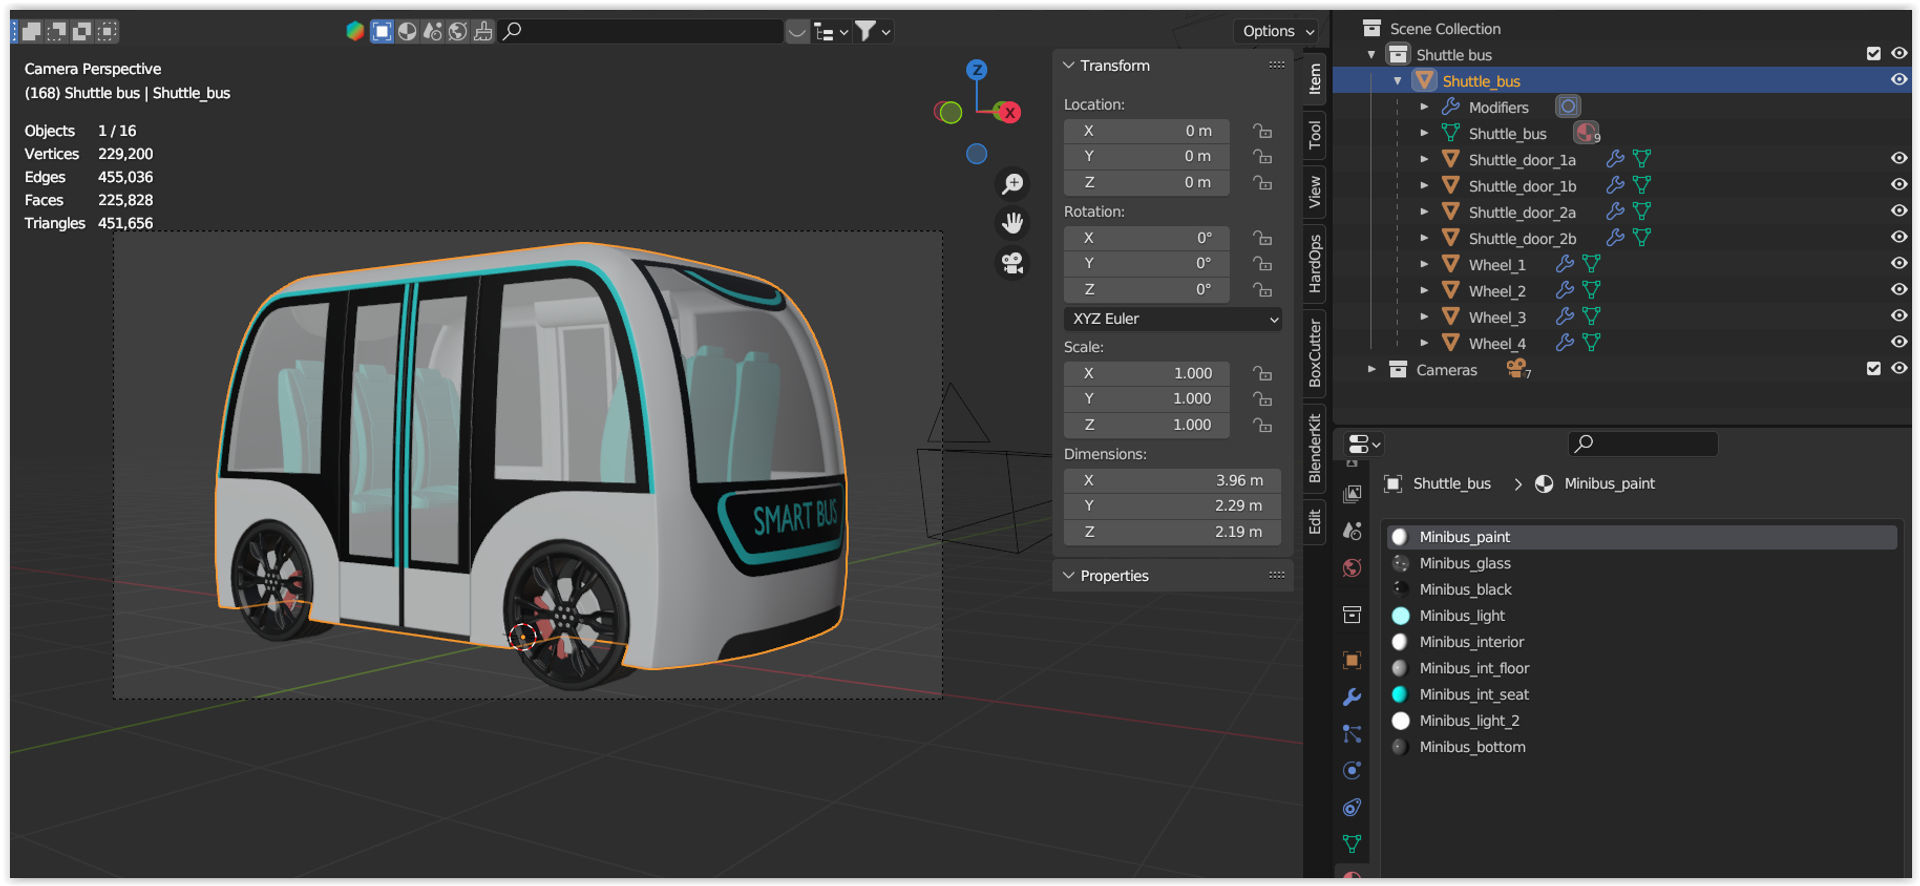Screen dimensions: 1920x886
Task: Open the Particles properties tab icon
Action: pos(1352,734)
